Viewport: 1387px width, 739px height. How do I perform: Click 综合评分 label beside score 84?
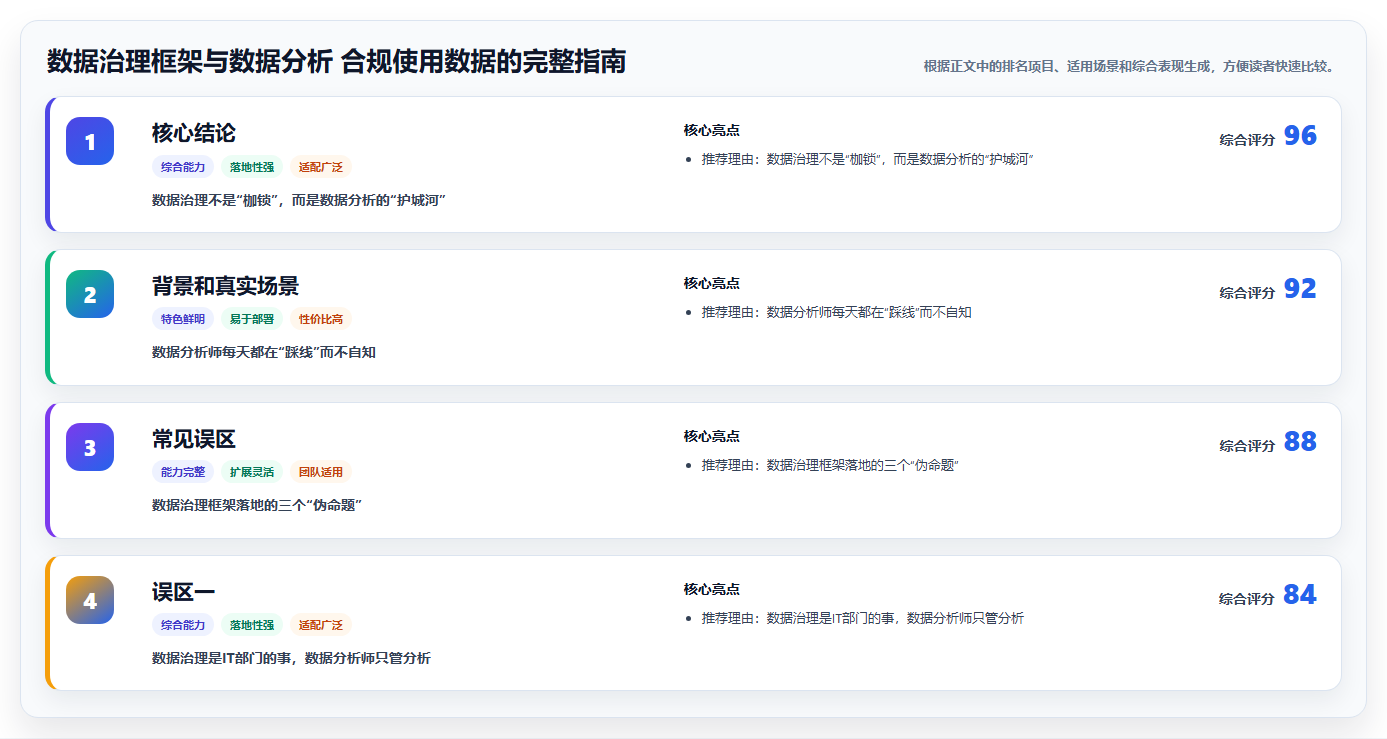click(x=1247, y=599)
